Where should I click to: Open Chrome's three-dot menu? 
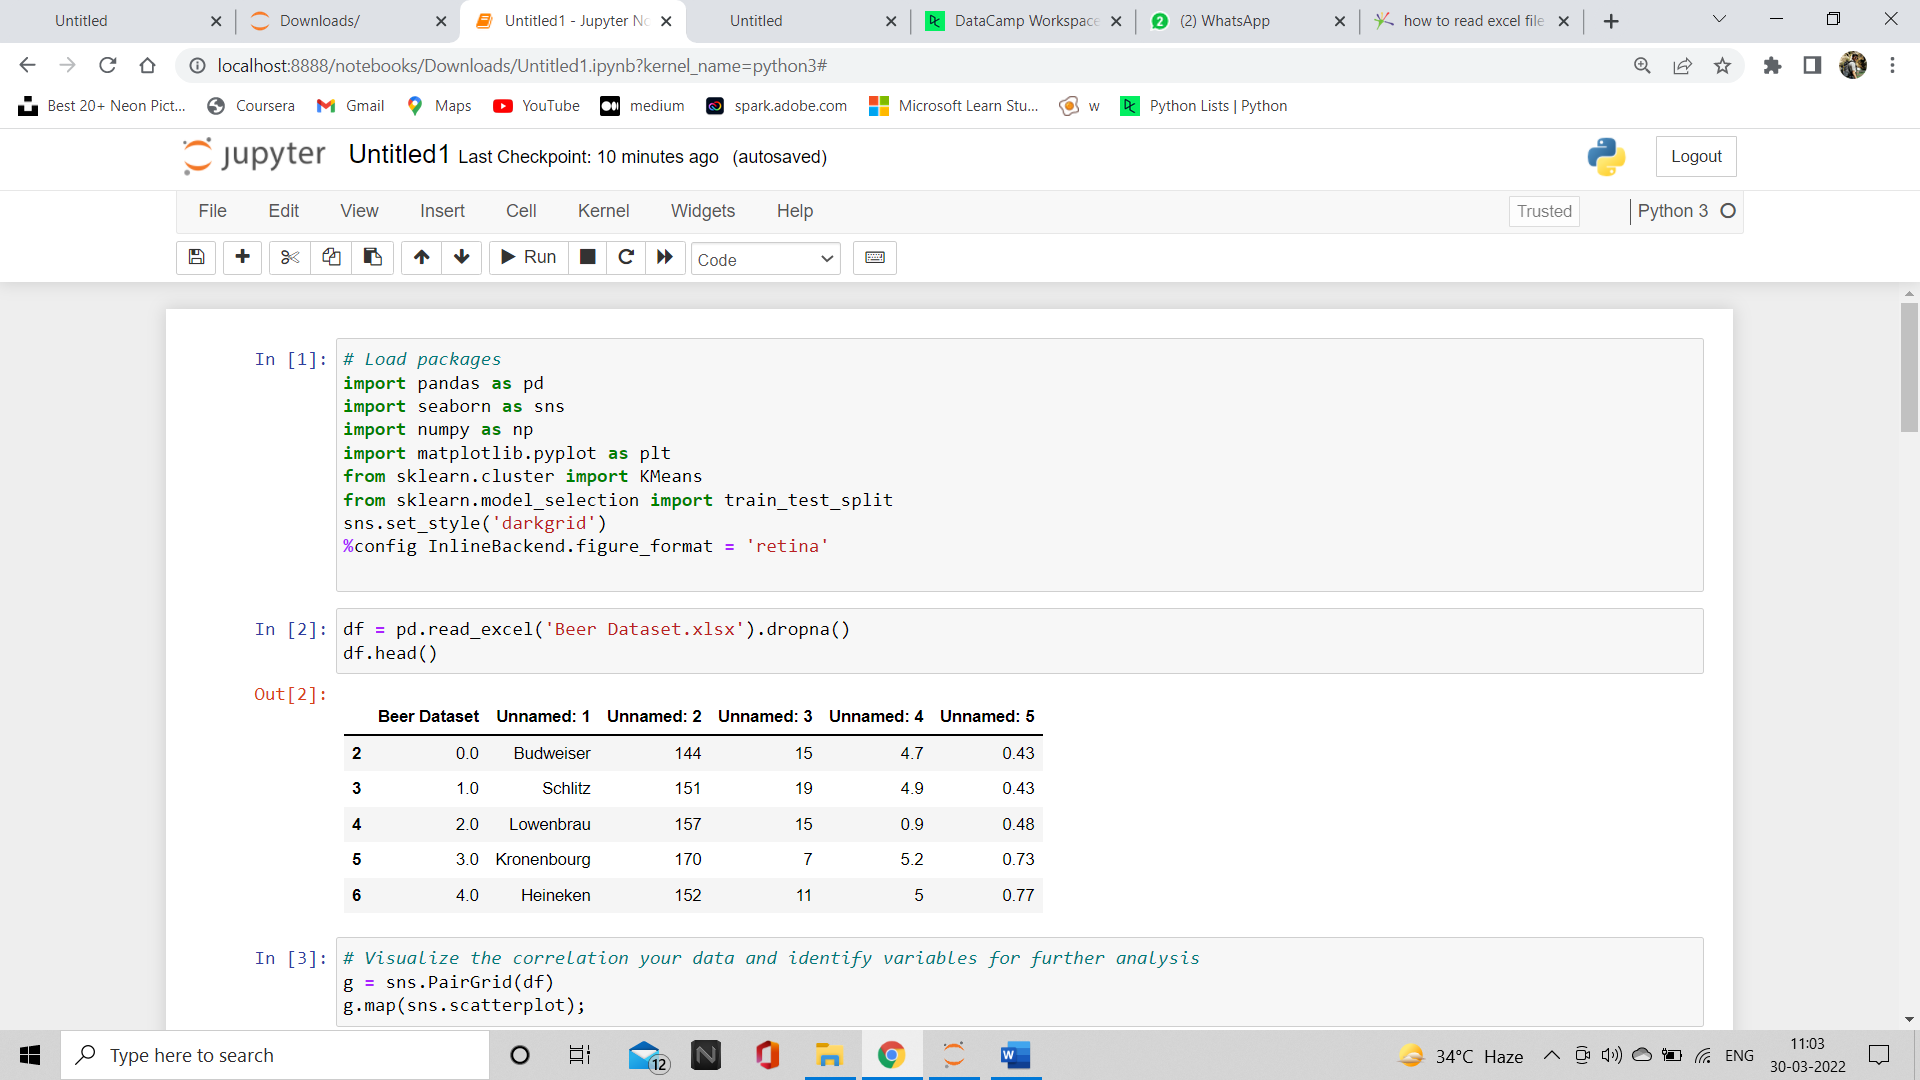[x=1893, y=66]
